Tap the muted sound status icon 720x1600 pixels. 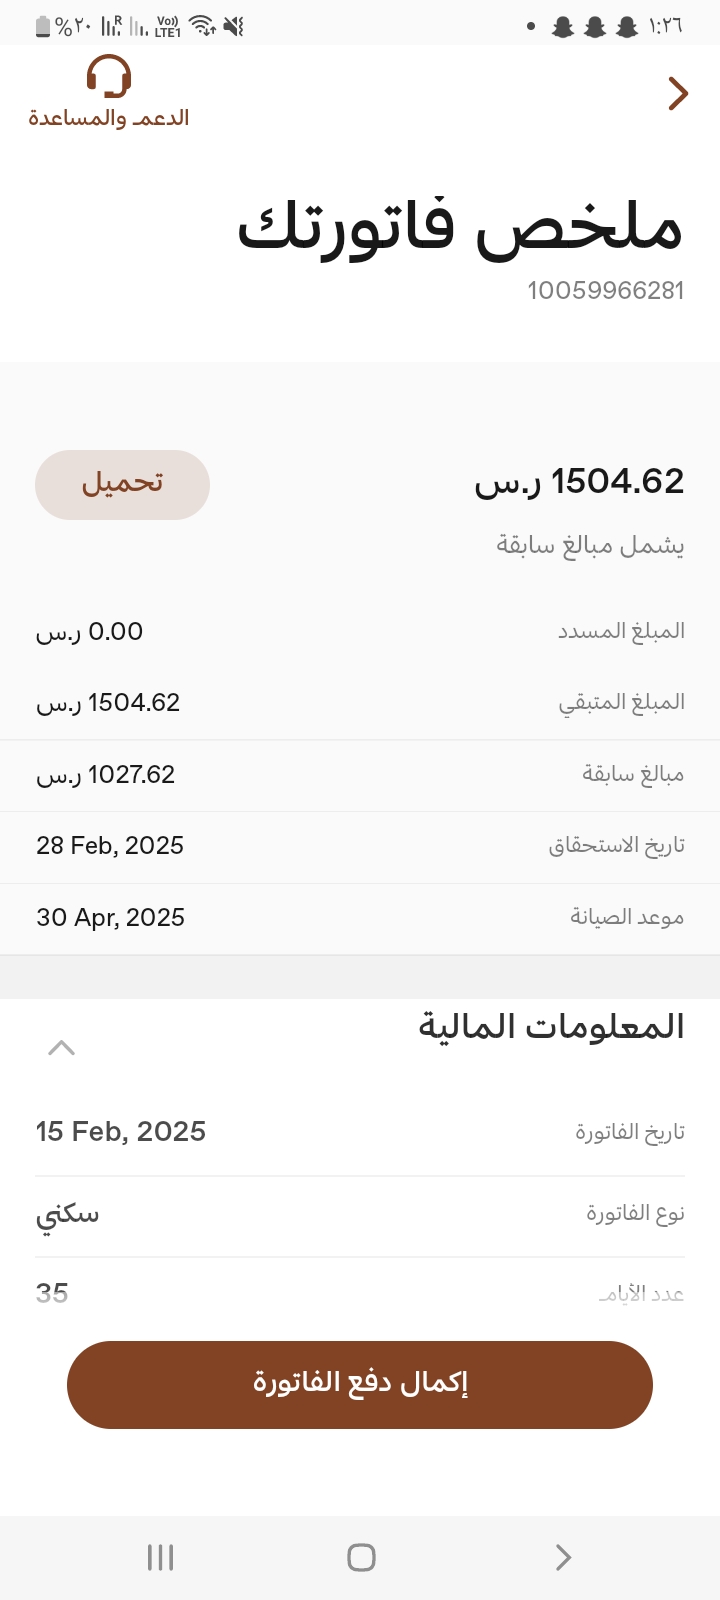coord(234,26)
